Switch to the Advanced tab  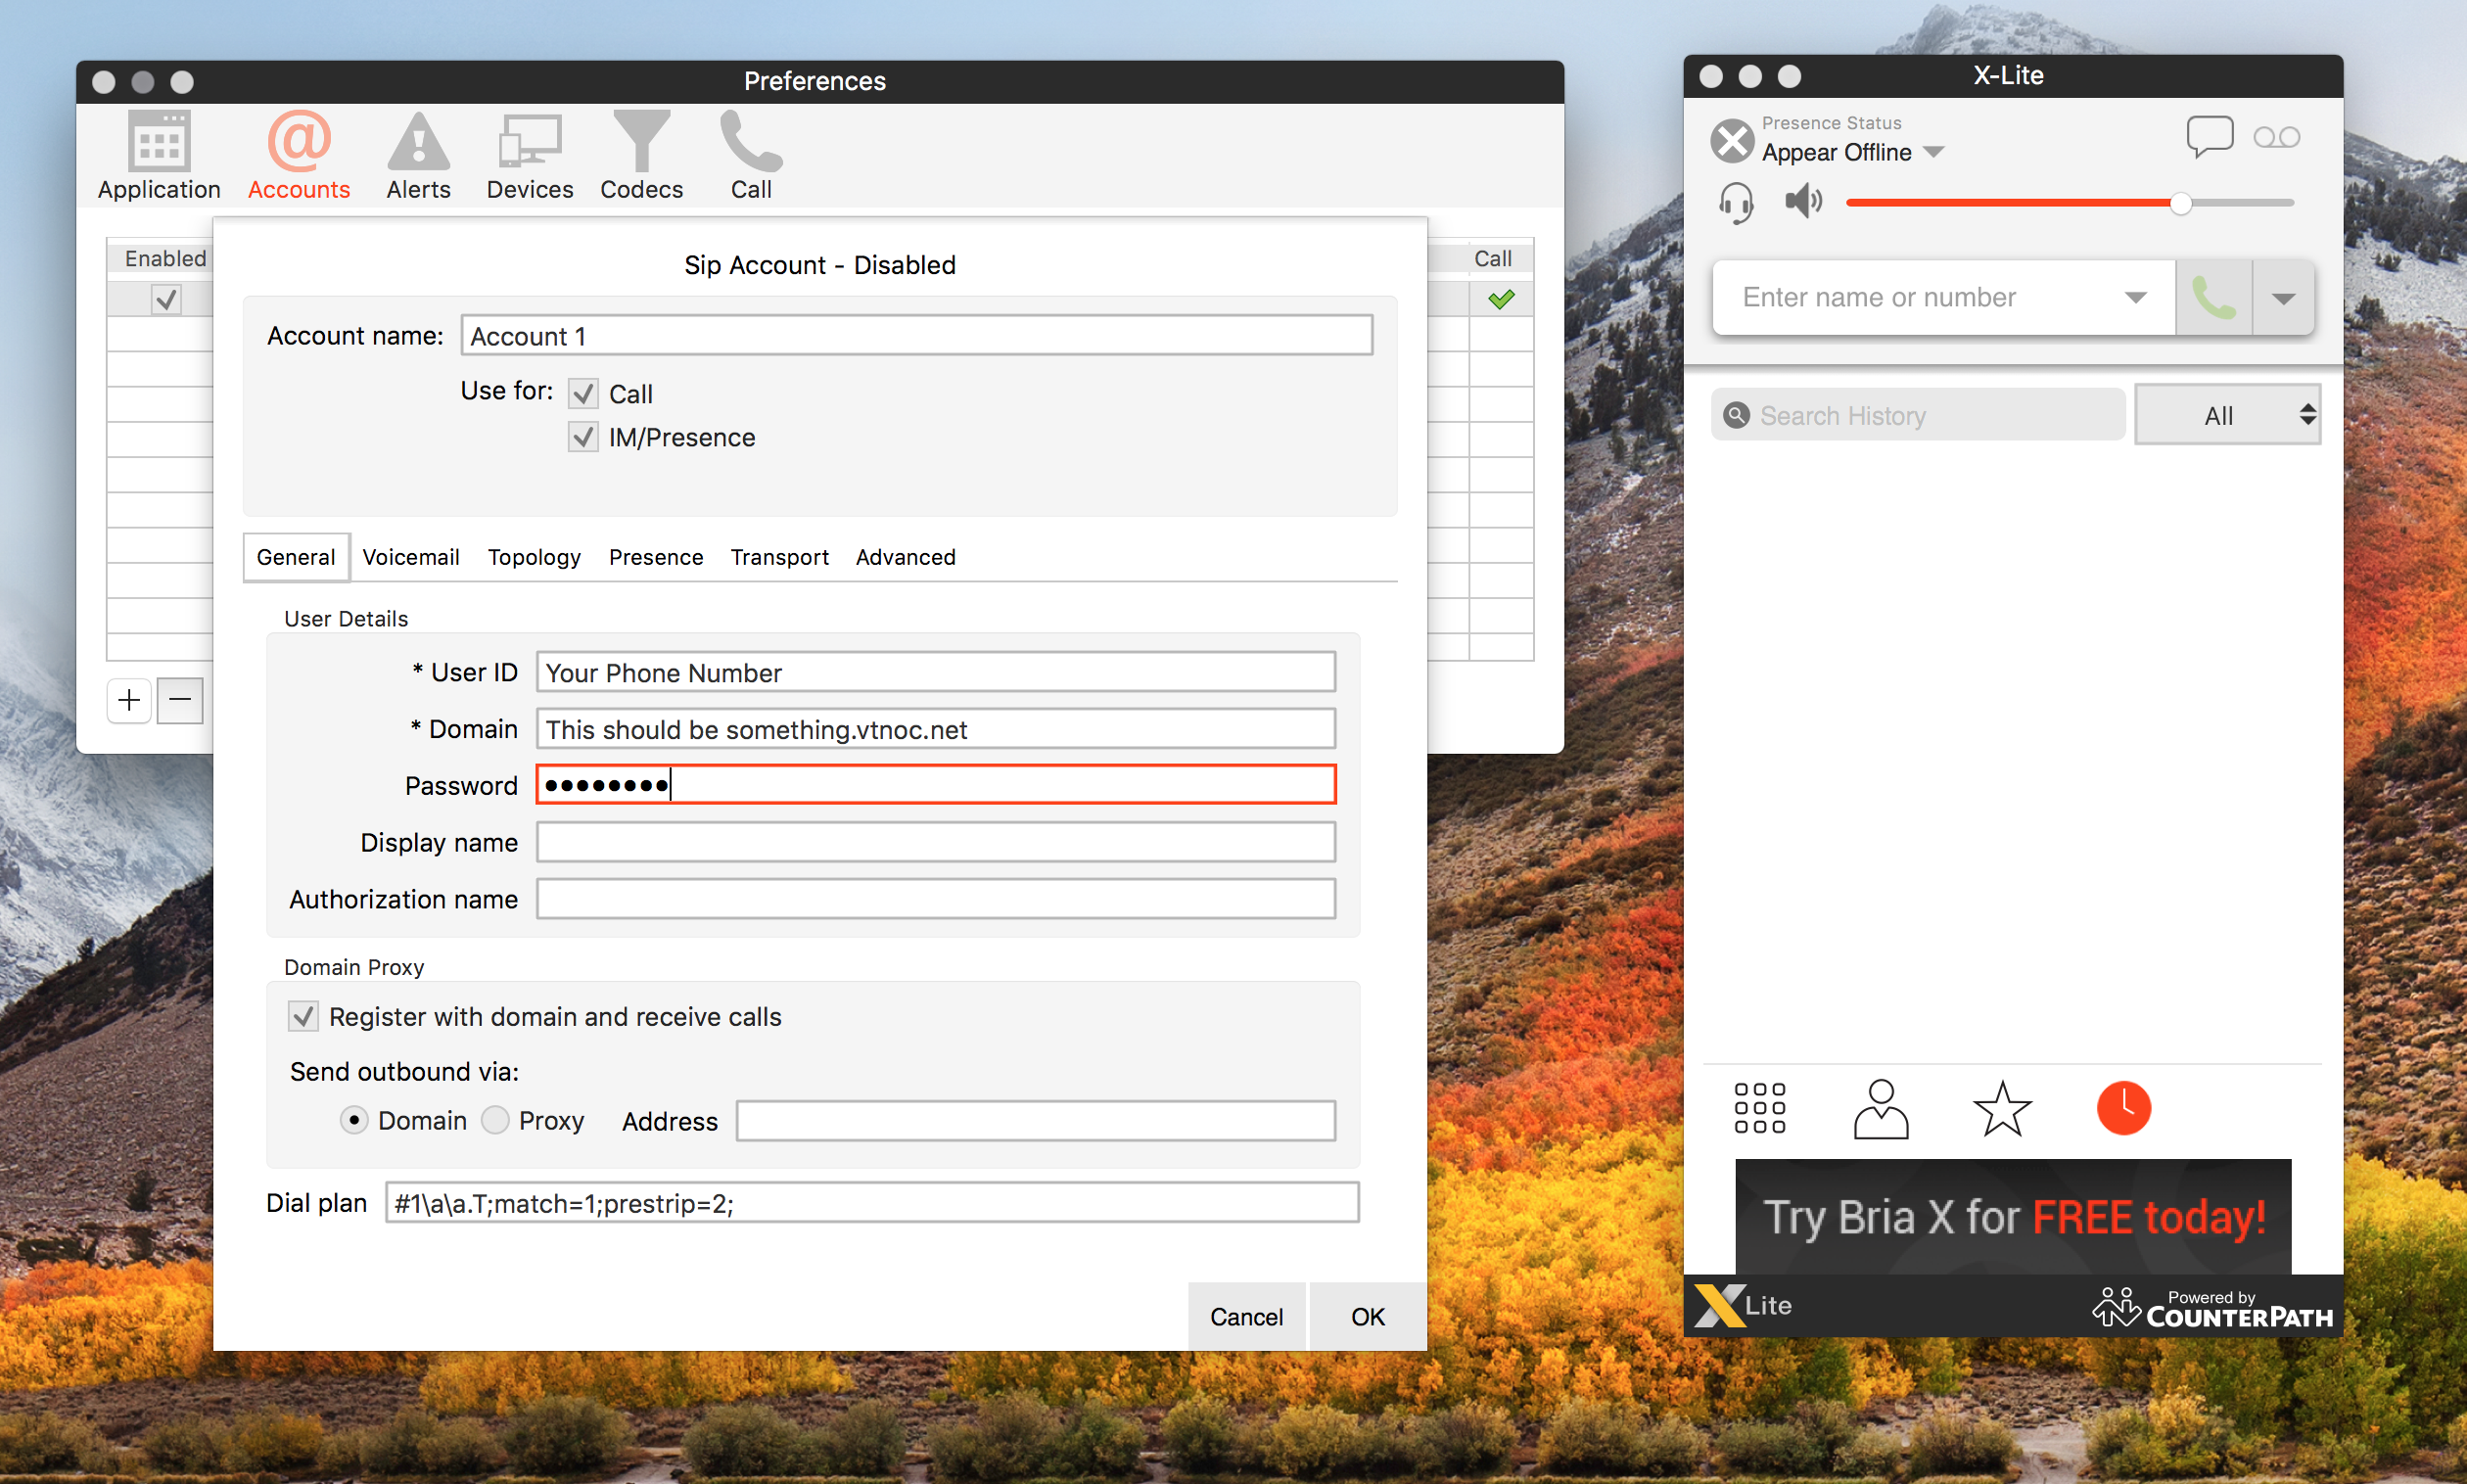pos(906,557)
